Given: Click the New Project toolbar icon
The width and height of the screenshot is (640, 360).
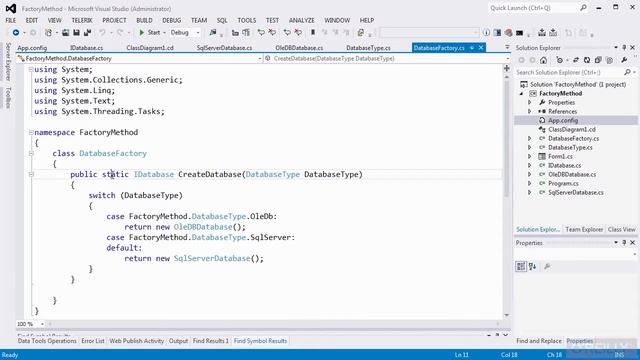Looking at the screenshot, I should tap(48, 32).
